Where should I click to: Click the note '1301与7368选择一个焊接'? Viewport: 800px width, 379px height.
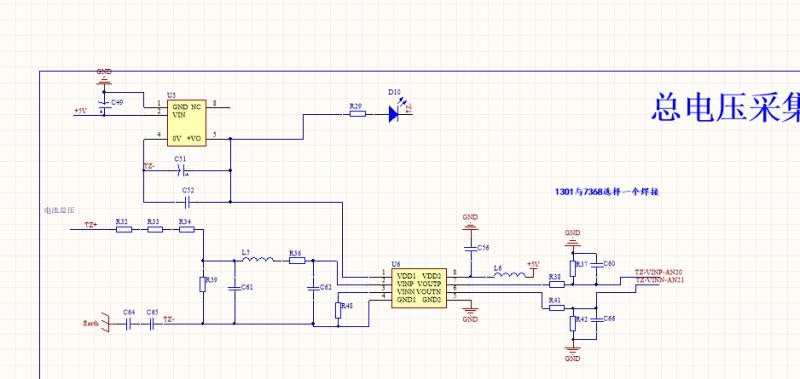607,192
